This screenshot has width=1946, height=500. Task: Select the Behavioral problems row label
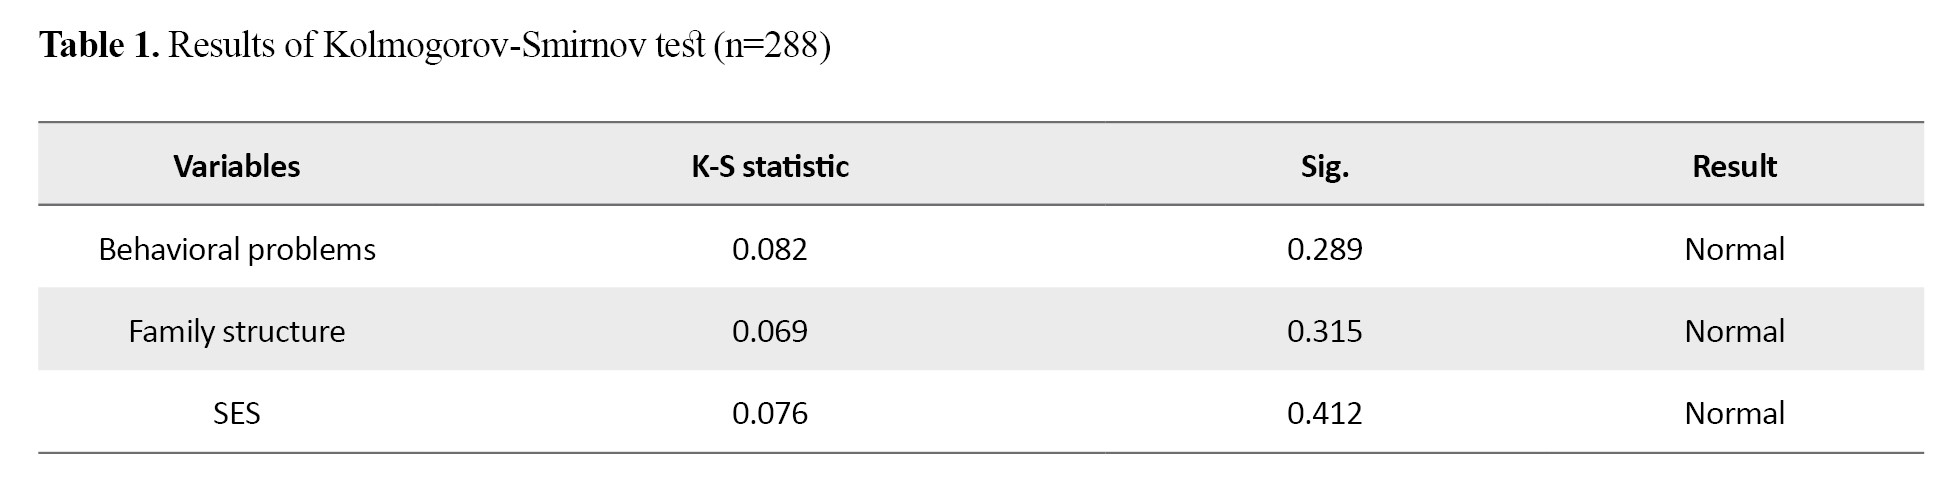click(x=237, y=249)
